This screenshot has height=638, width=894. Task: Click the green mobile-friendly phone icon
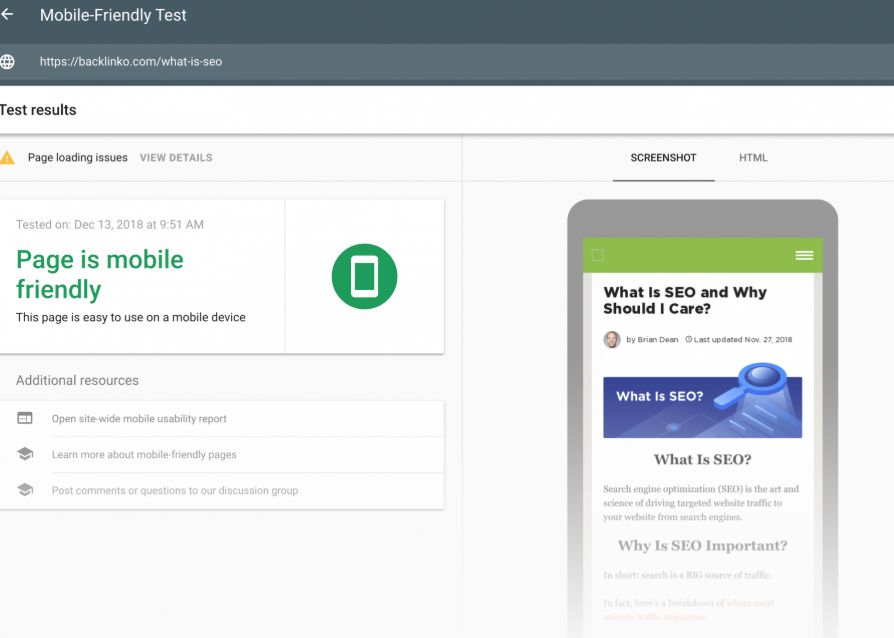[x=364, y=277]
